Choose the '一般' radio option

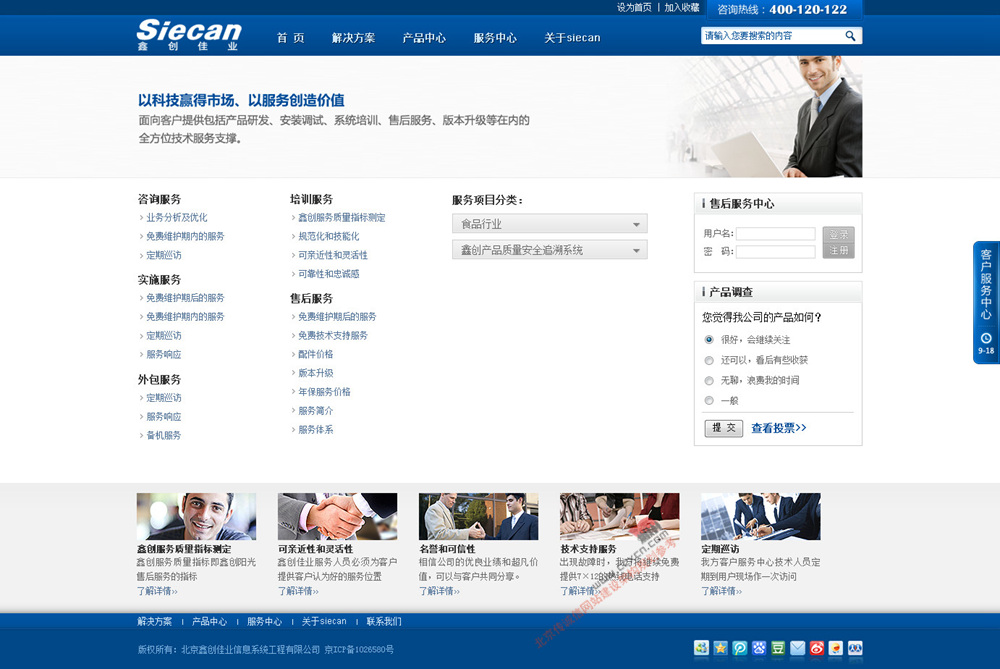point(709,401)
